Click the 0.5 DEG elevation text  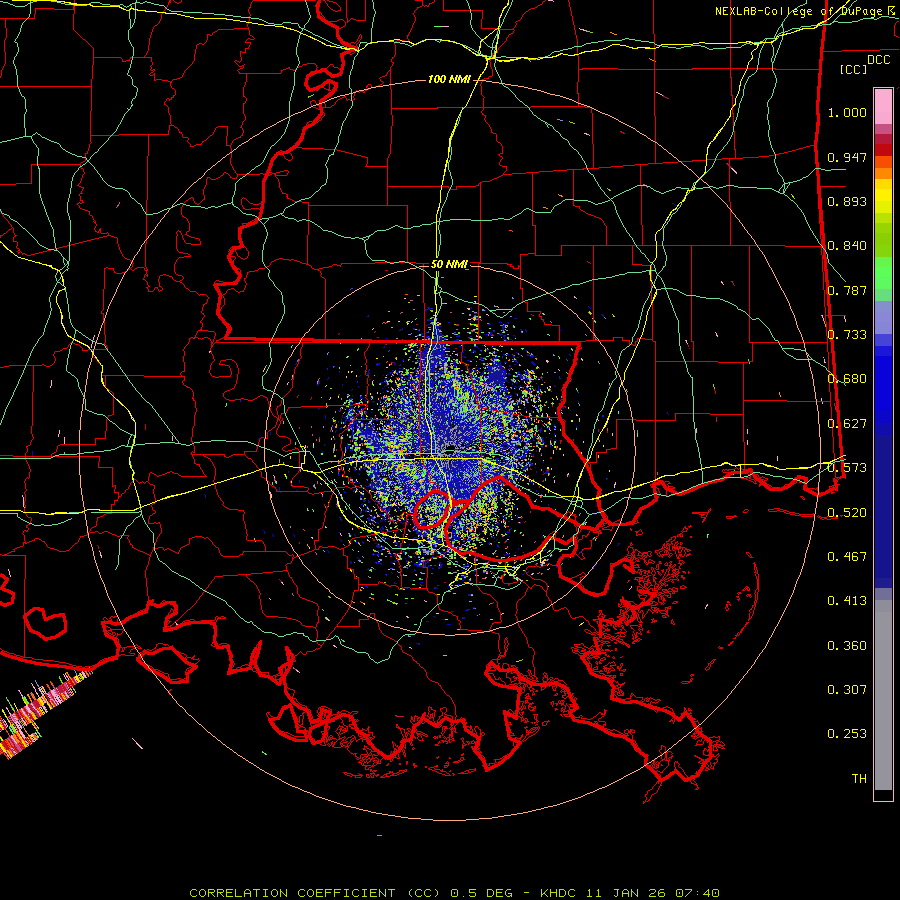tap(480, 893)
